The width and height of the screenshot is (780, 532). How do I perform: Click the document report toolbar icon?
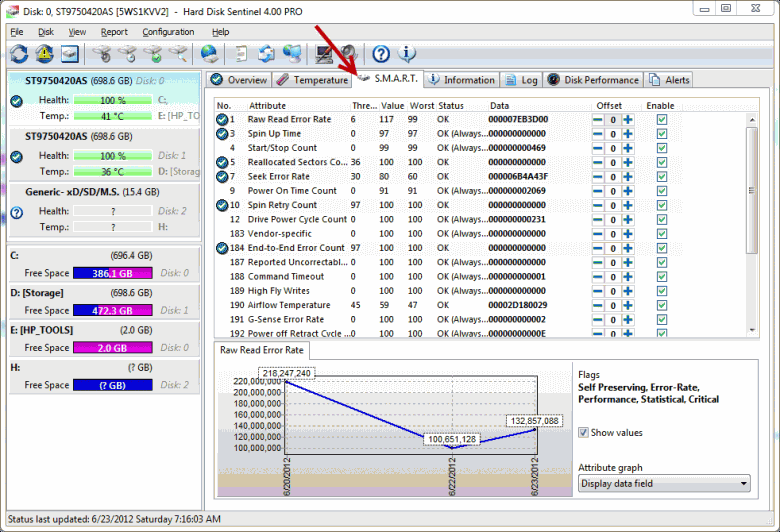[241, 53]
